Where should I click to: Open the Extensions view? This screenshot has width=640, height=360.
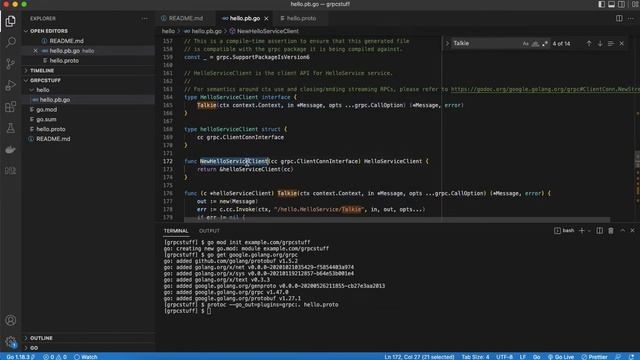[11, 107]
